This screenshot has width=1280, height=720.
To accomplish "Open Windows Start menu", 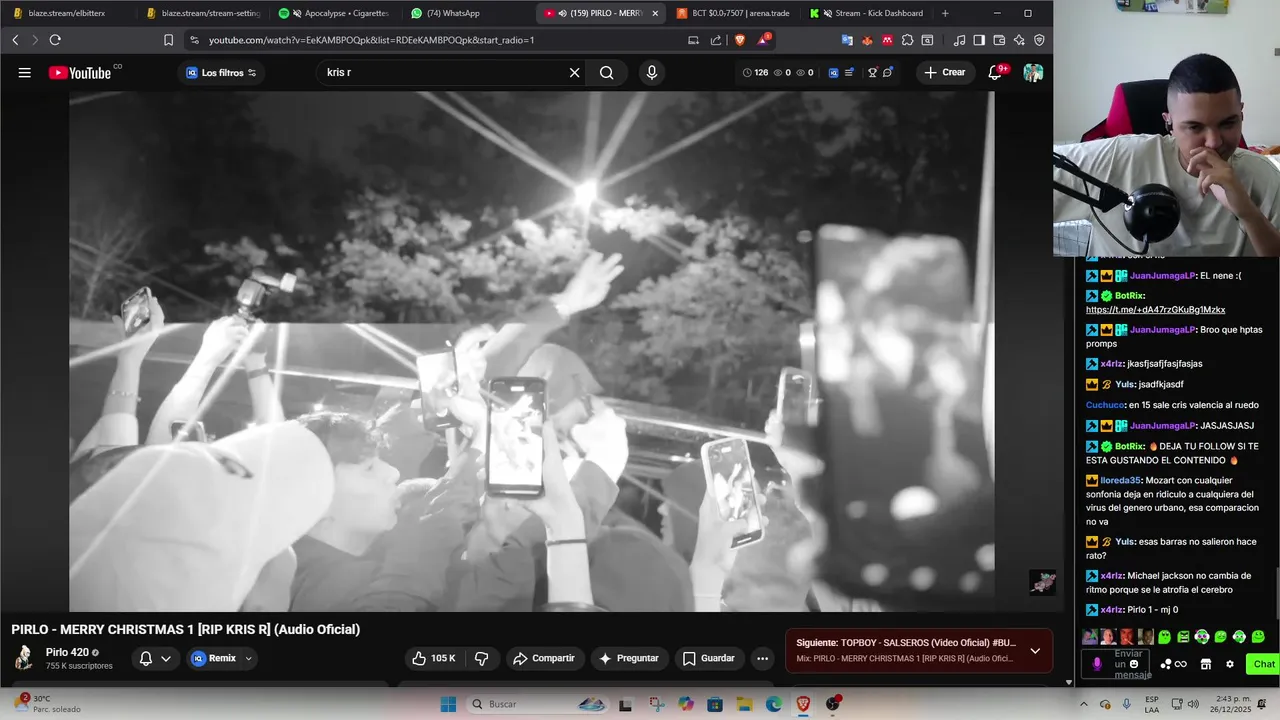I will click(448, 704).
